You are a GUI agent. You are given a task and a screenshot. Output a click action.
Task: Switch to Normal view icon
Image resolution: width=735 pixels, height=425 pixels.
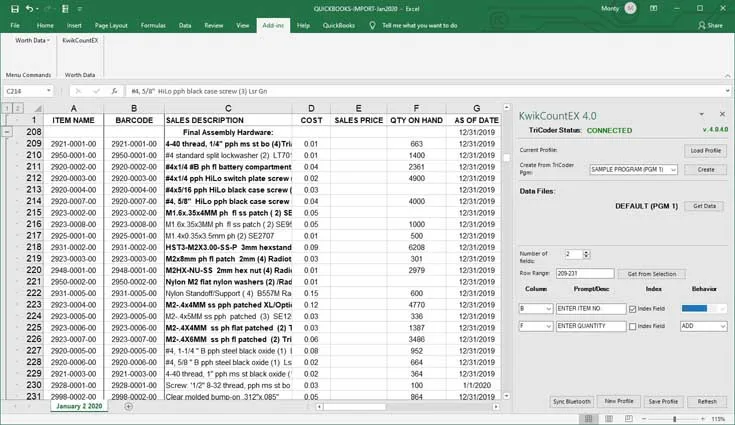pos(588,418)
